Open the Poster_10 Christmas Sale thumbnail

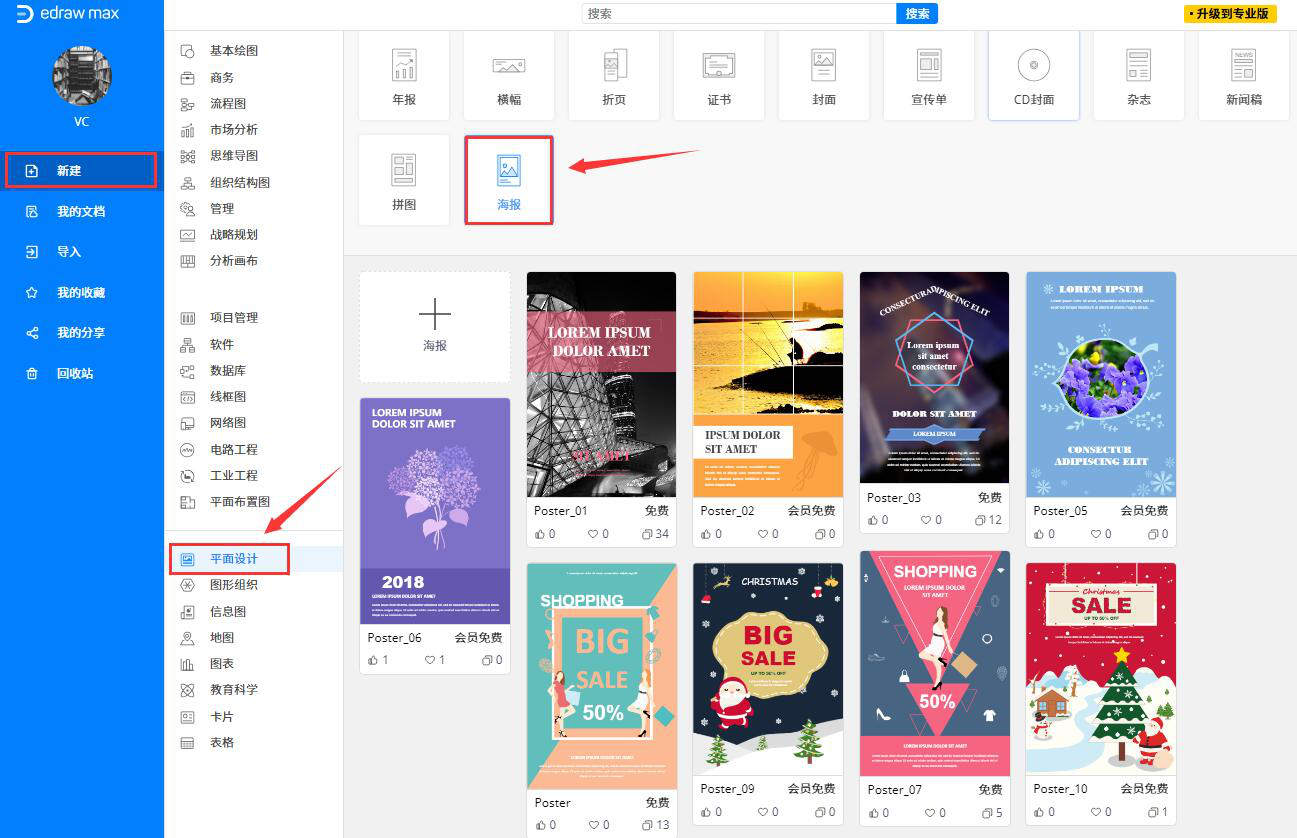[1101, 669]
